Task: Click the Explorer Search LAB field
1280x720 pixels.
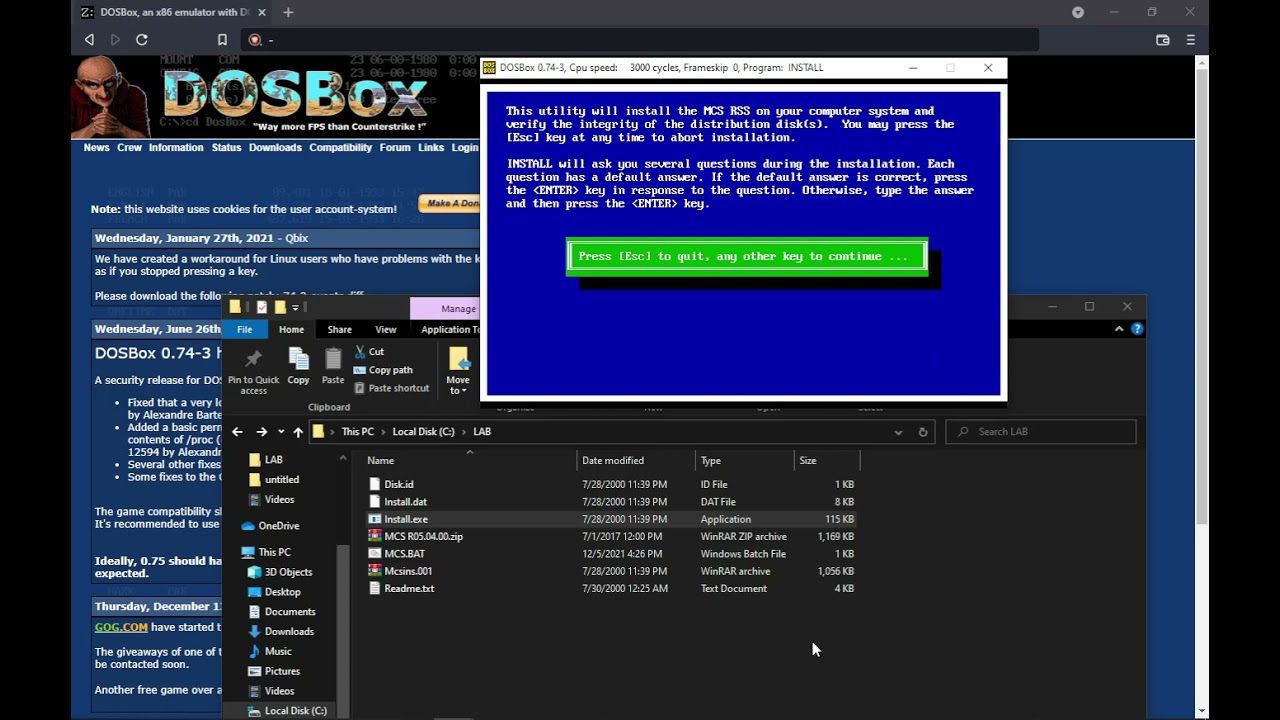Action: pos(1041,432)
